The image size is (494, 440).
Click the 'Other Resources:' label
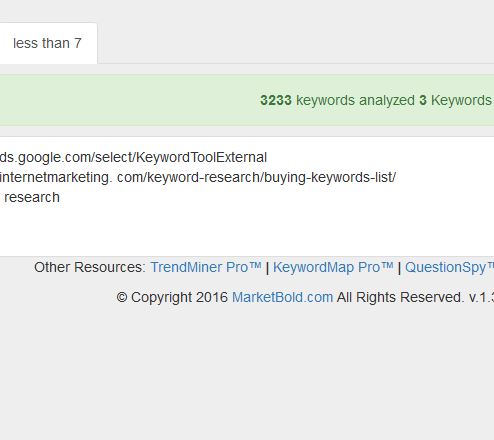[x=90, y=267]
